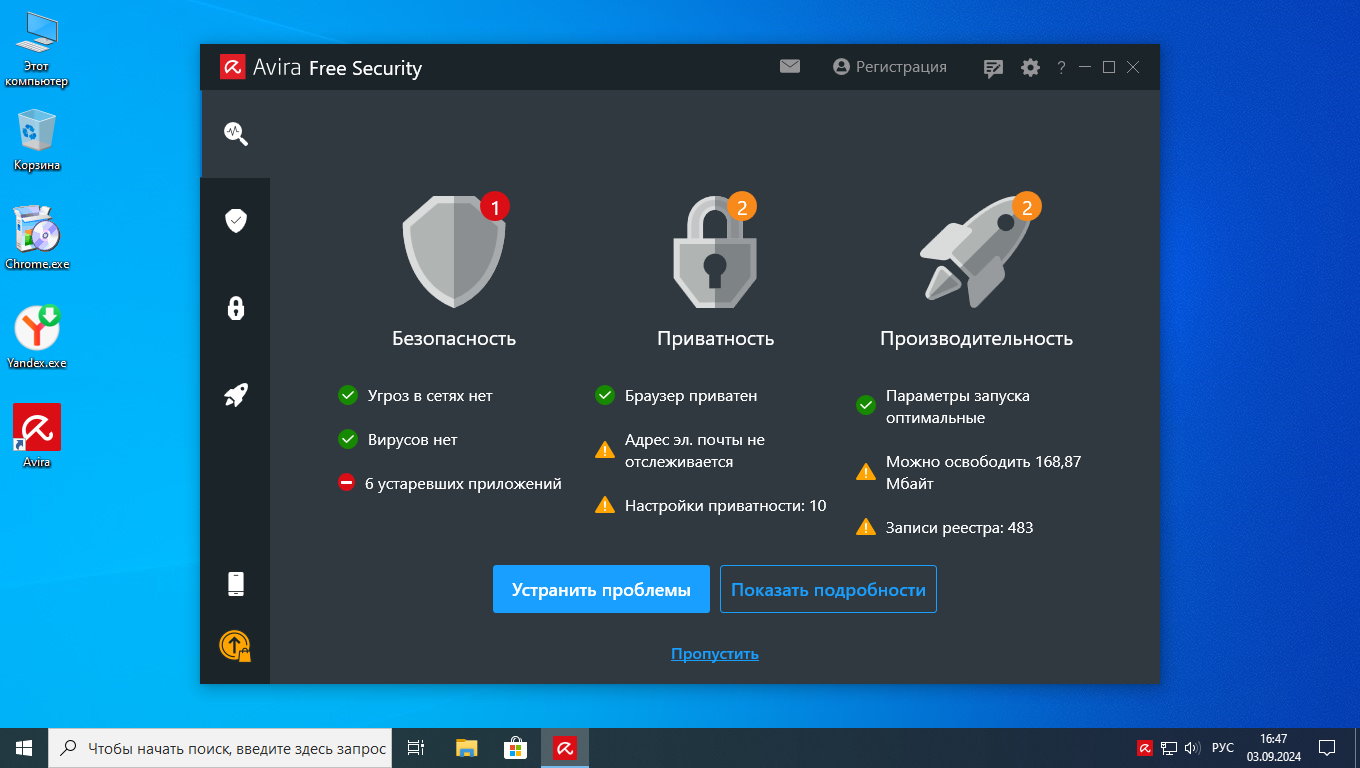Screen dimensions: 1360x768
Task: Click the upgrade arrow sidebar icon
Action: (235, 646)
